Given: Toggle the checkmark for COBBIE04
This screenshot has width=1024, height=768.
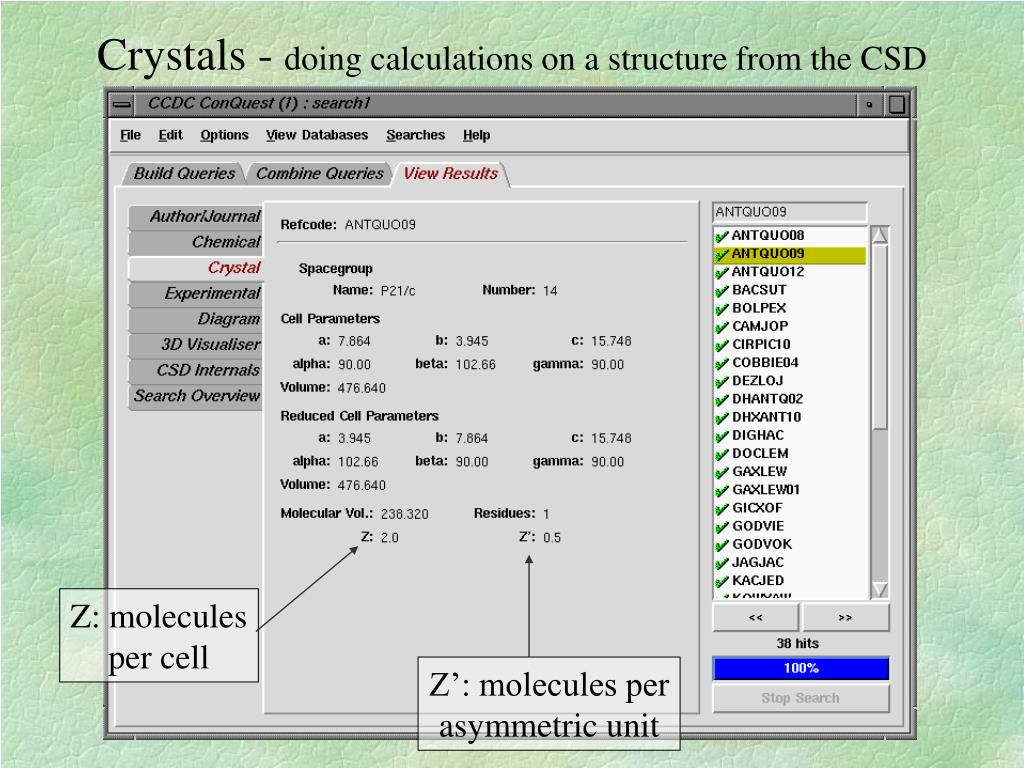Looking at the screenshot, I should coord(722,364).
